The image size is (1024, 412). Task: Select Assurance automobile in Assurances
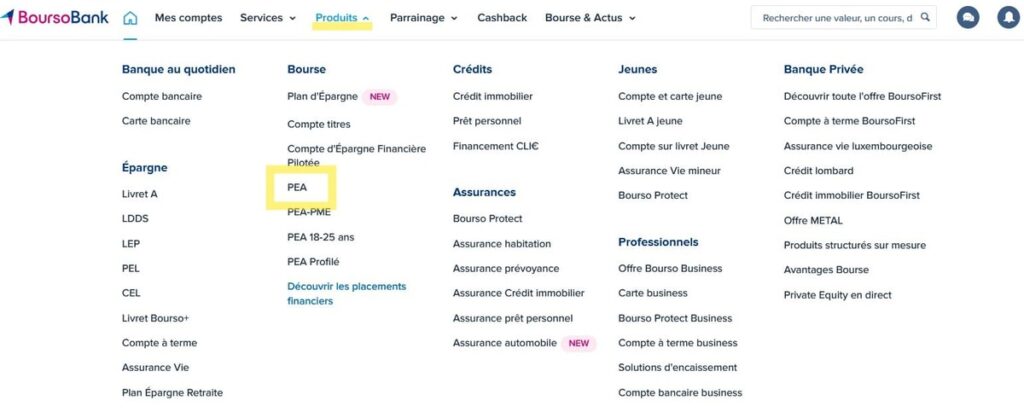tap(504, 343)
